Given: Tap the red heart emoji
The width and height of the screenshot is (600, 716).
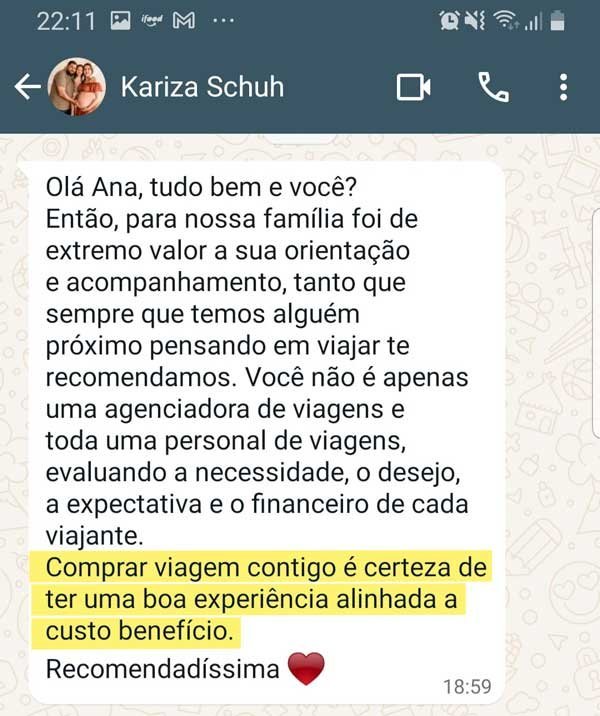Looking at the screenshot, I should [x=306, y=669].
